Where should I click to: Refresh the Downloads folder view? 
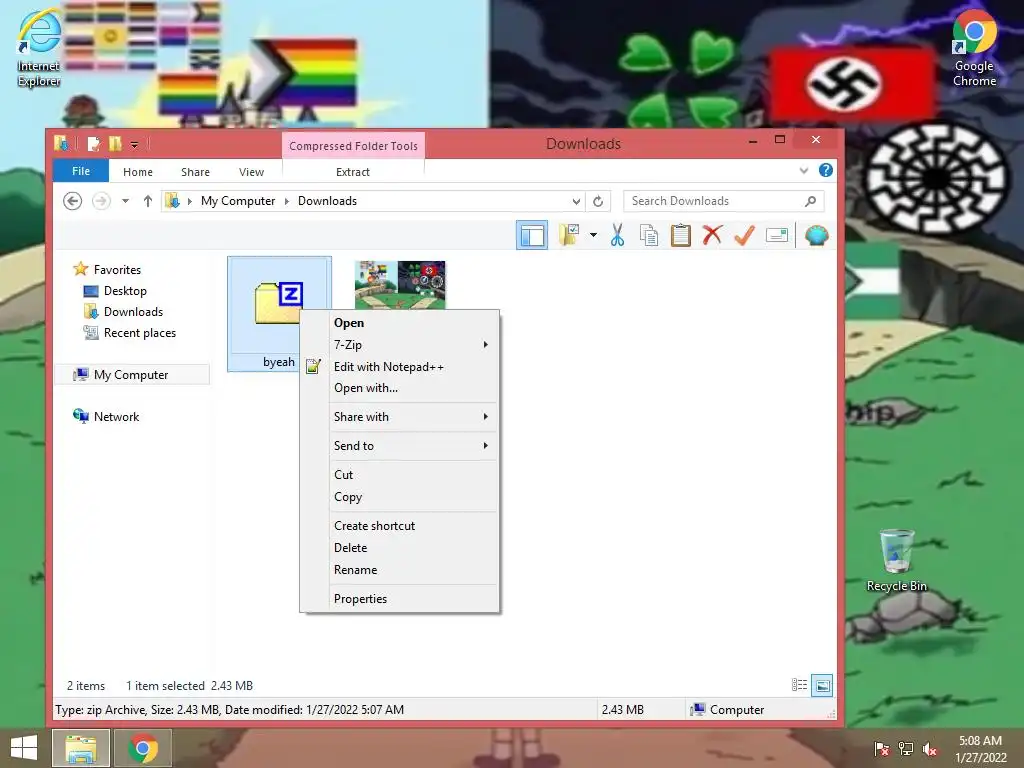(598, 201)
